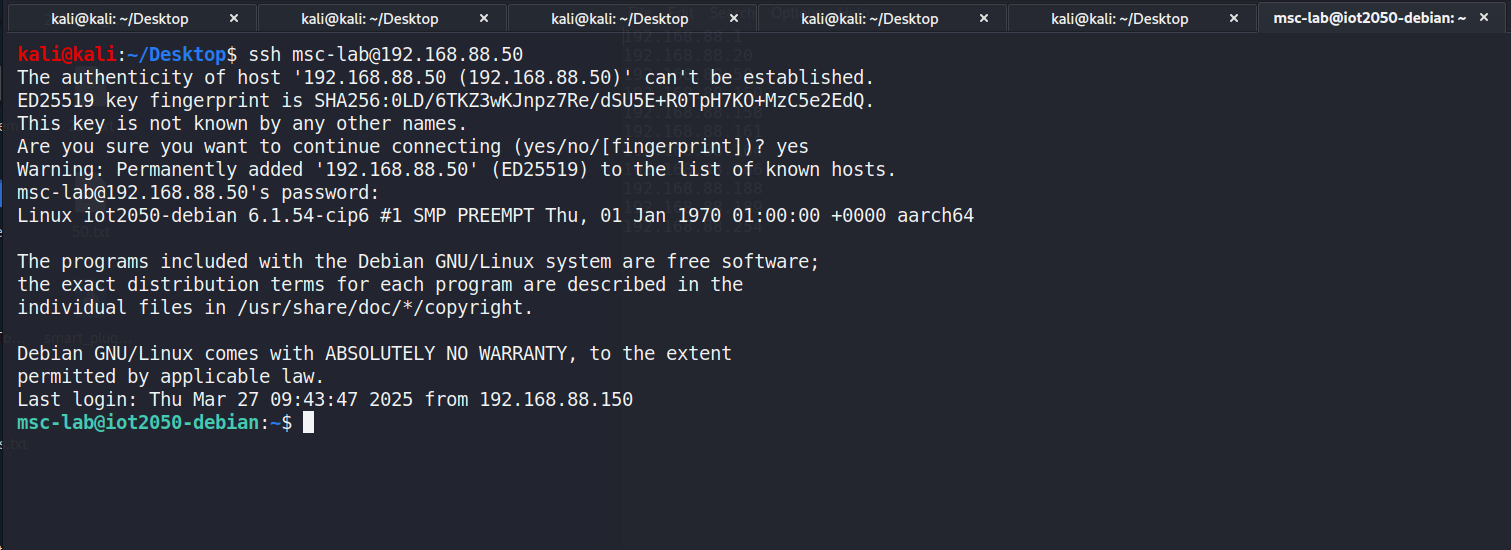Close the third kali@kali tab with its X
This screenshot has width=1511, height=550.
[734, 18]
